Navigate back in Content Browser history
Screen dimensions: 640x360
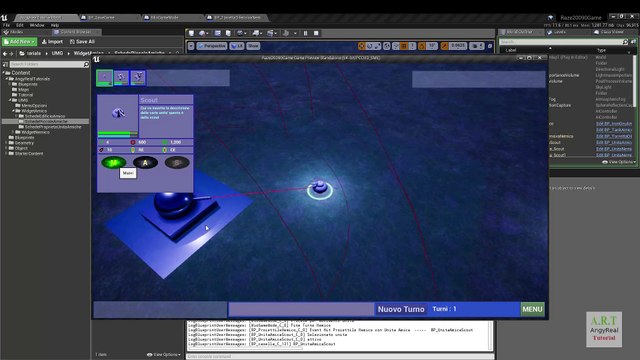coord(5,53)
